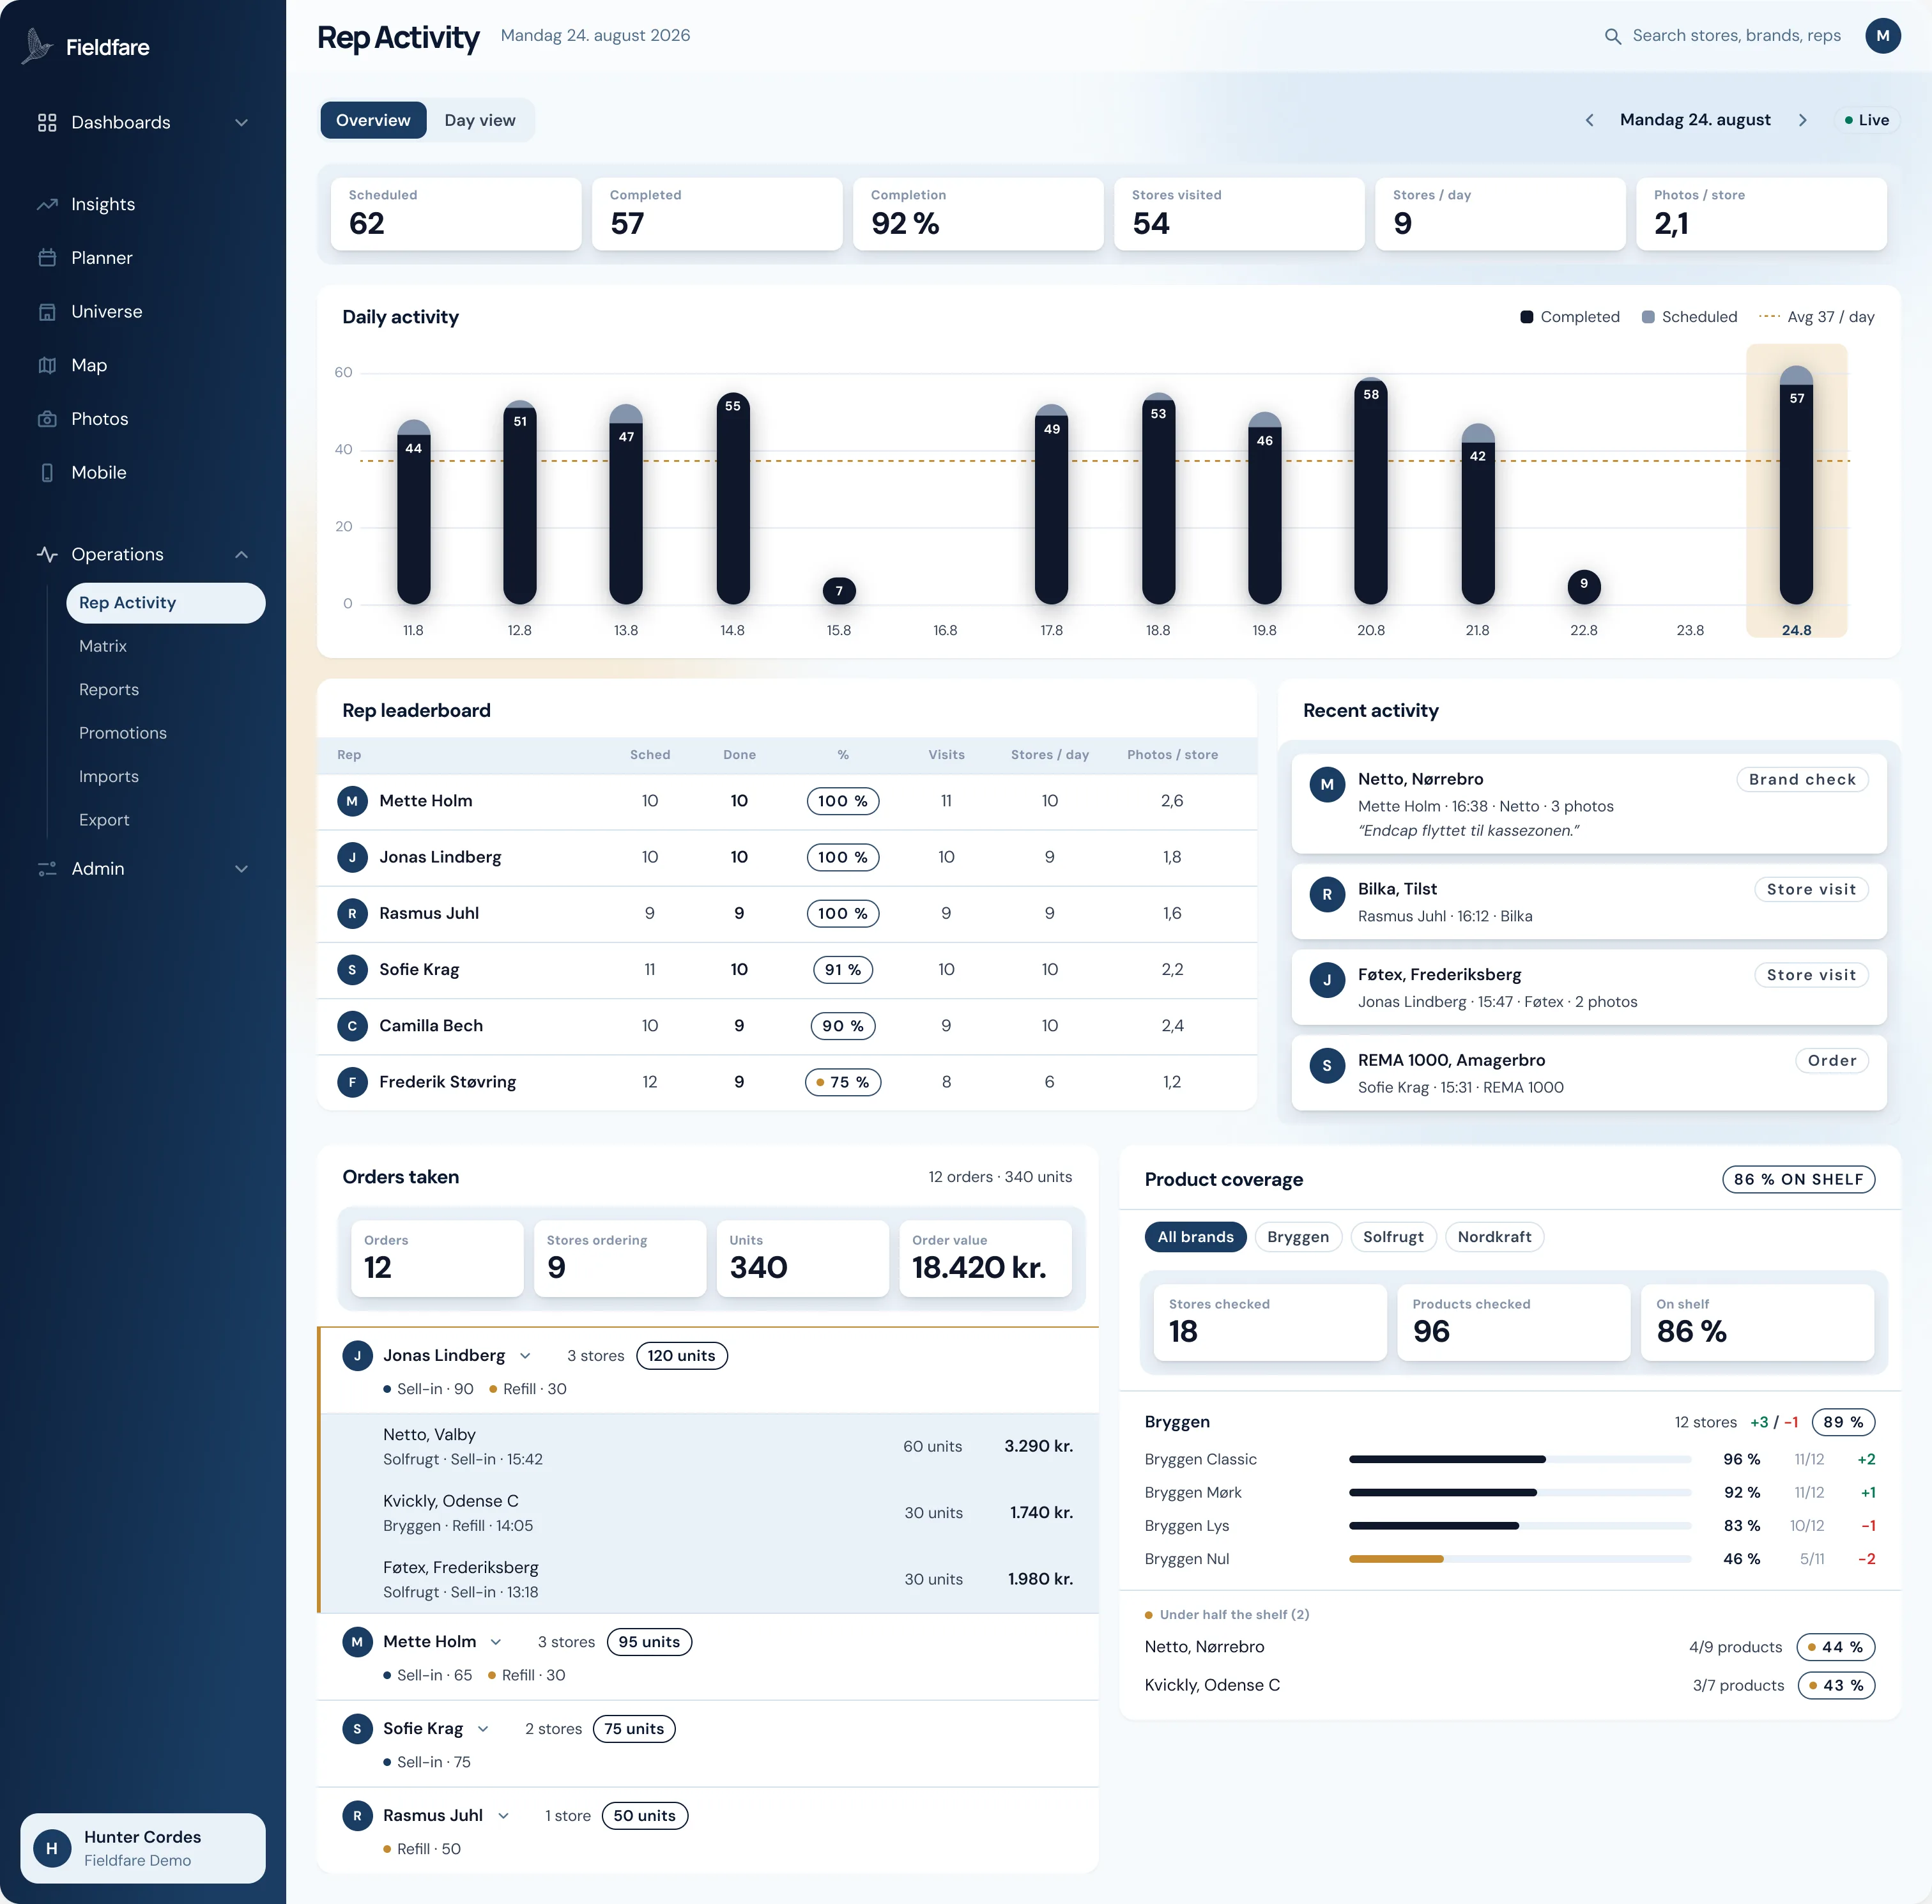This screenshot has width=1932, height=1904.
Task: Click the Fieldfare bird logo
Action: tap(37, 46)
